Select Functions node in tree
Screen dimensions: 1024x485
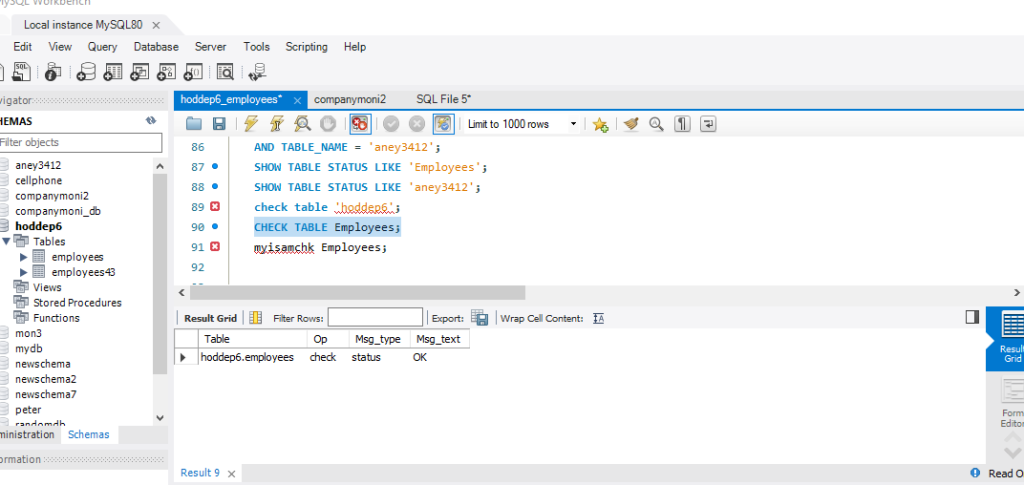tap(56, 318)
